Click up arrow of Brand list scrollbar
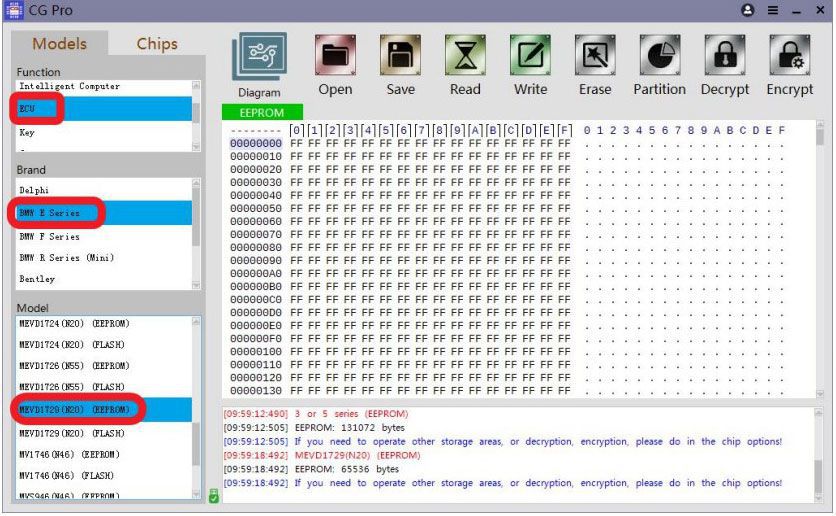836x516 pixels. pos(196,183)
